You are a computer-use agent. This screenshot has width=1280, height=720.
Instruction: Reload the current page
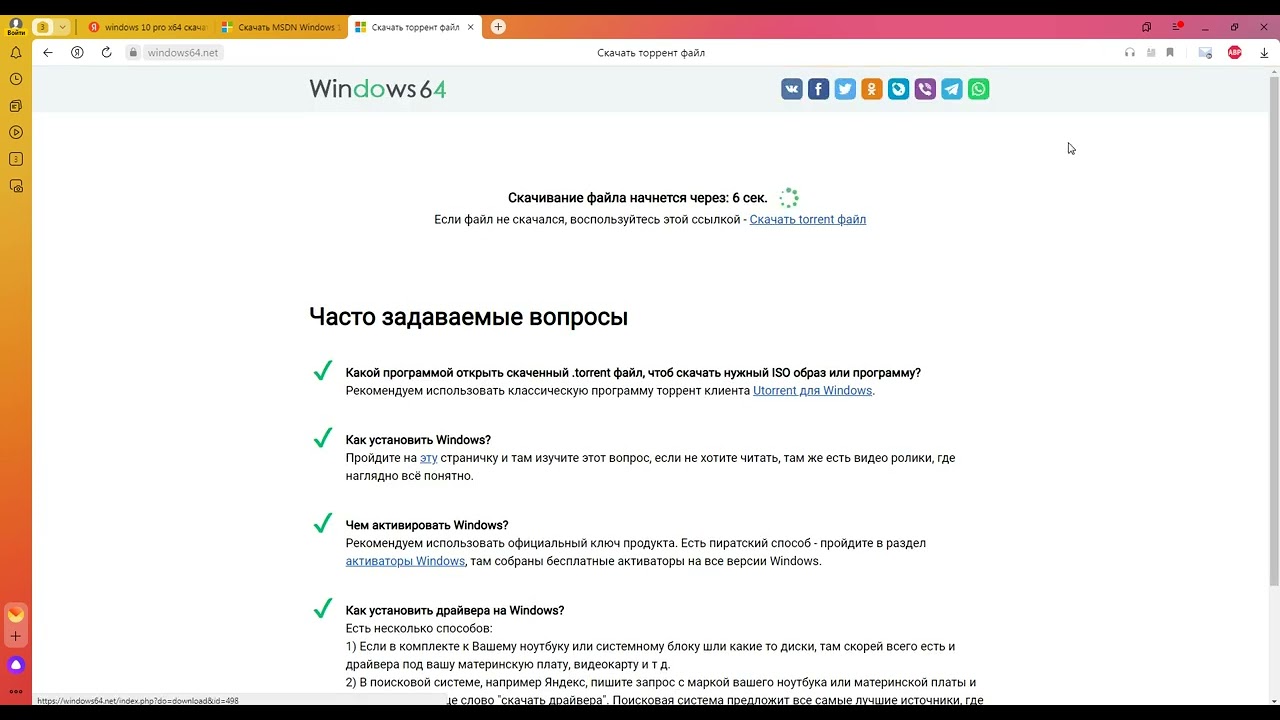click(x=106, y=53)
